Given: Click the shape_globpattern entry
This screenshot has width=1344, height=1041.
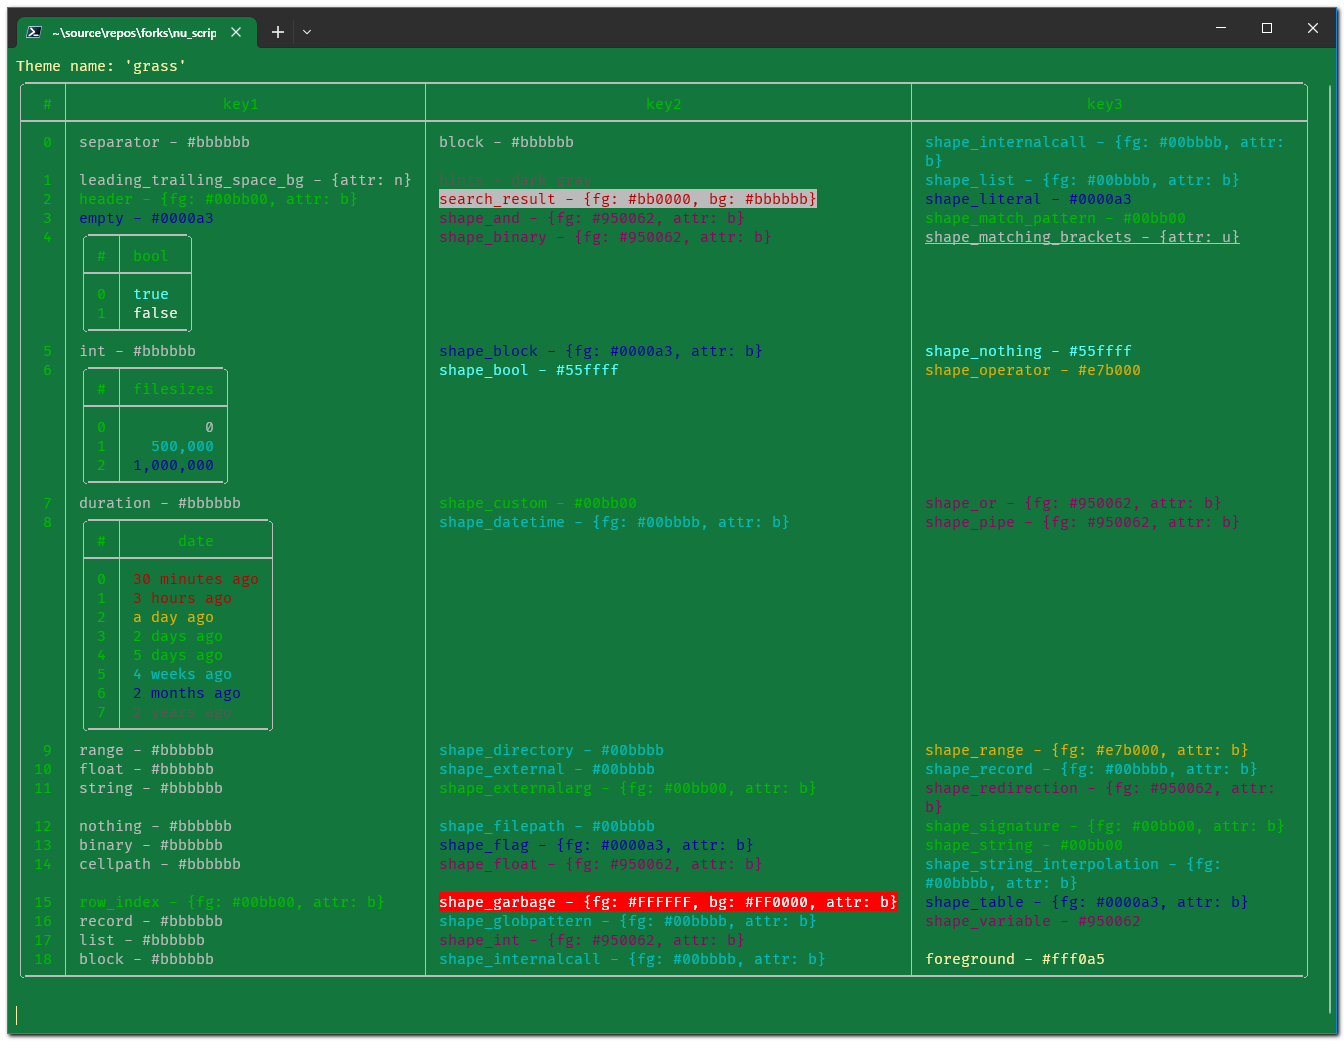Looking at the screenshot, I should 628,921.
